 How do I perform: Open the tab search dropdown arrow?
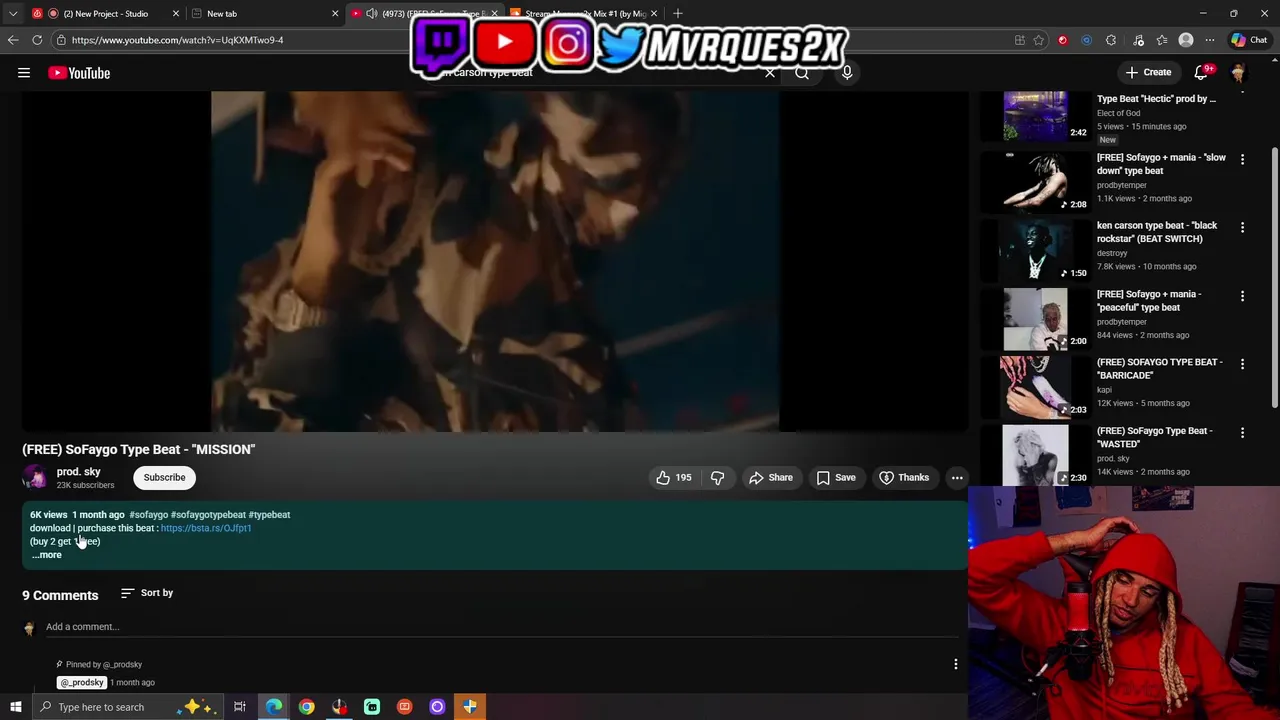tap(13, 13)
